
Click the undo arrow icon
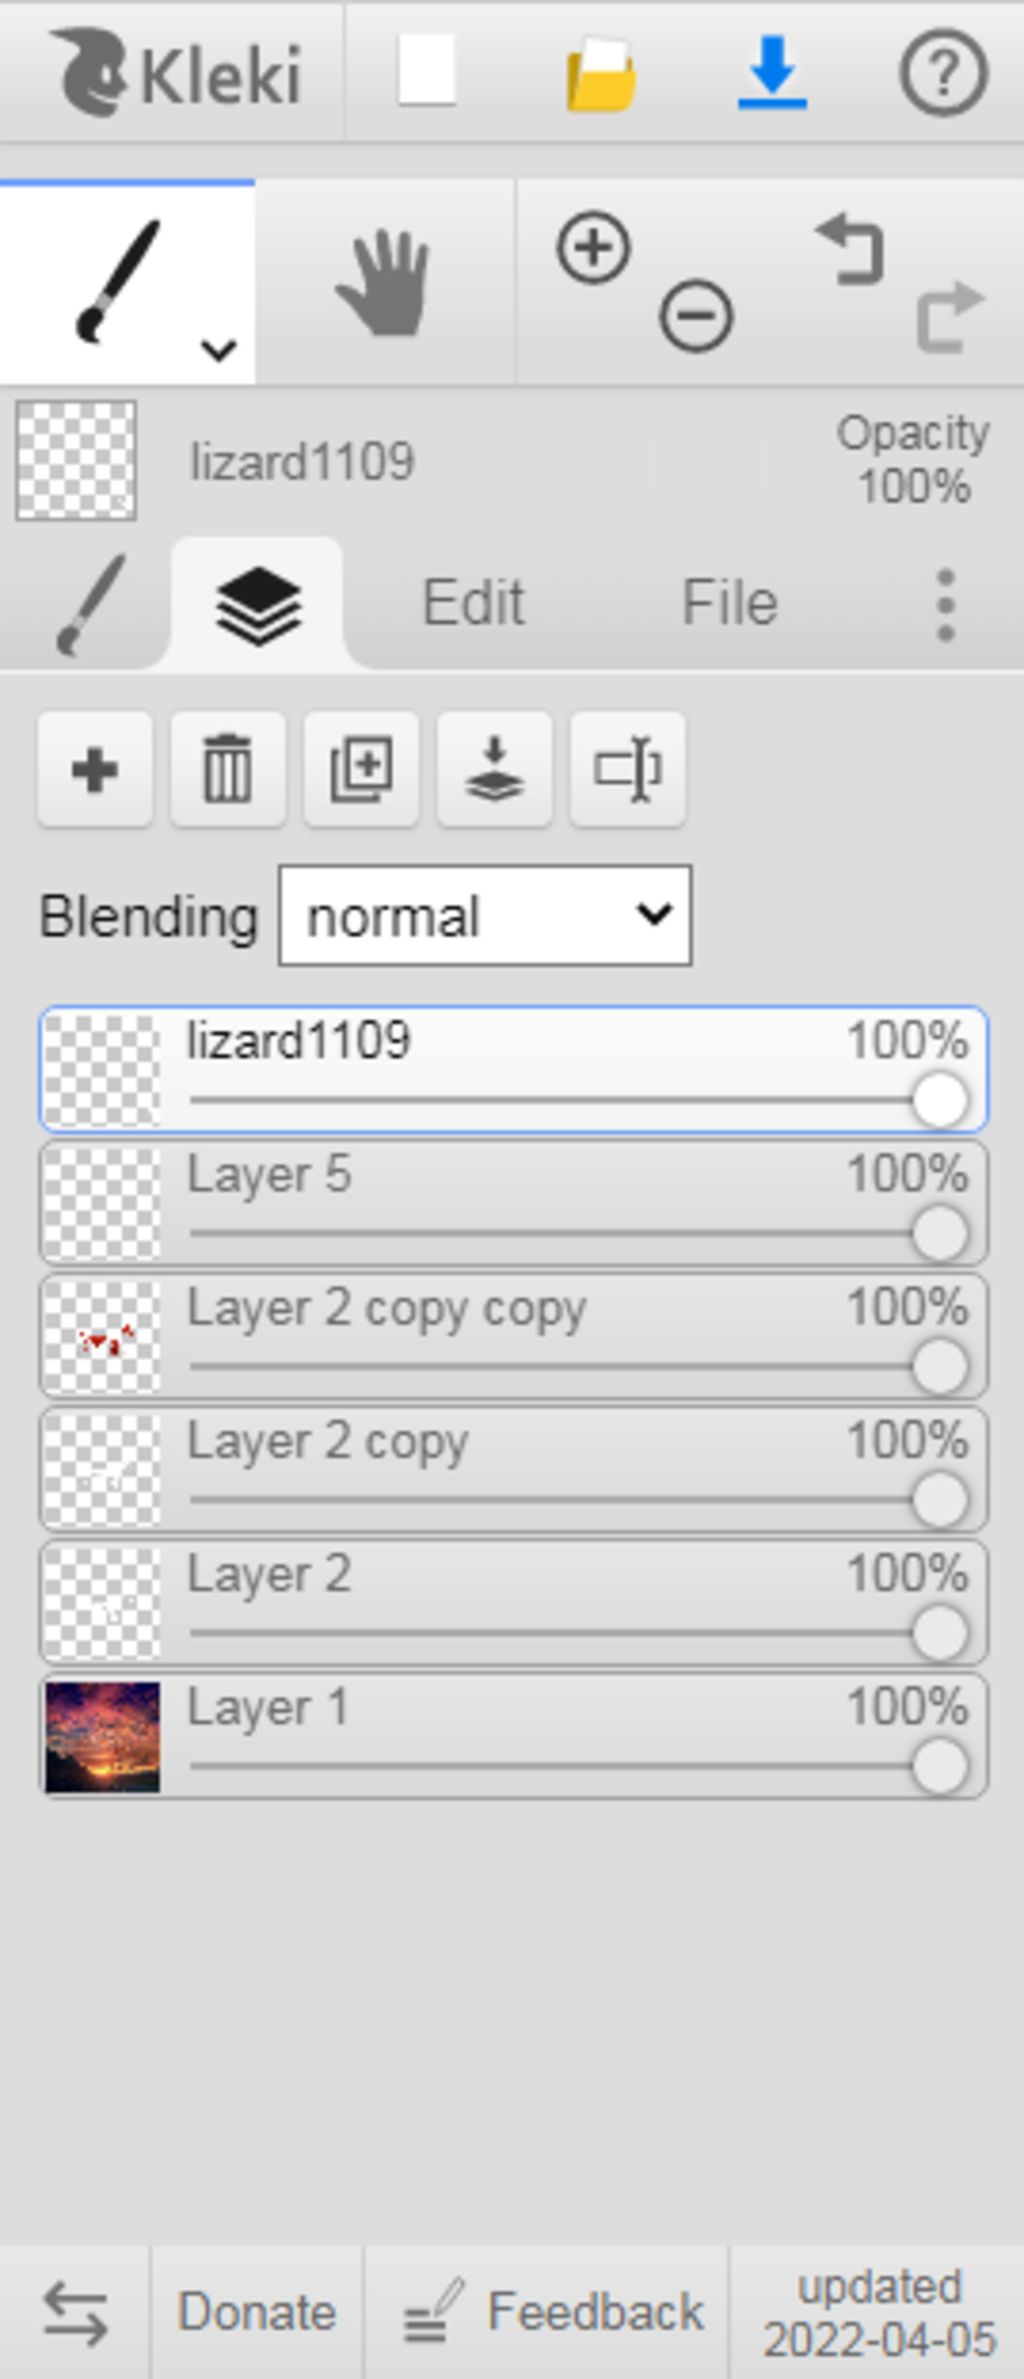click(x=850, y=249)
